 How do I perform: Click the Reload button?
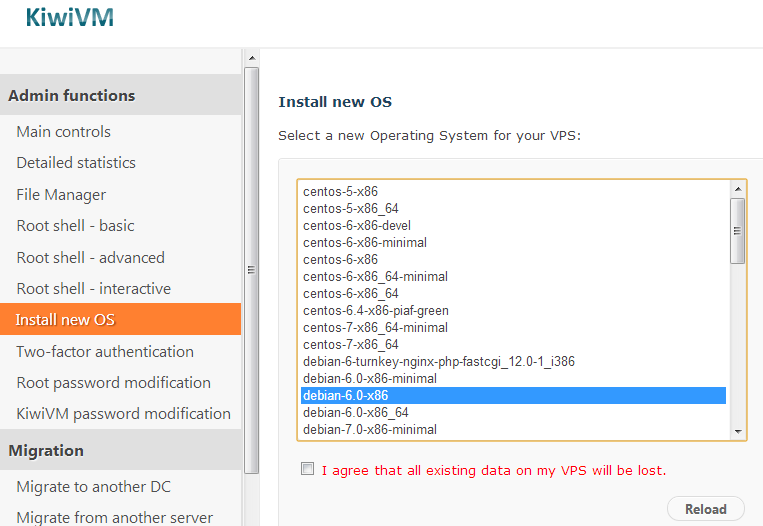click(x=706, y=509)
